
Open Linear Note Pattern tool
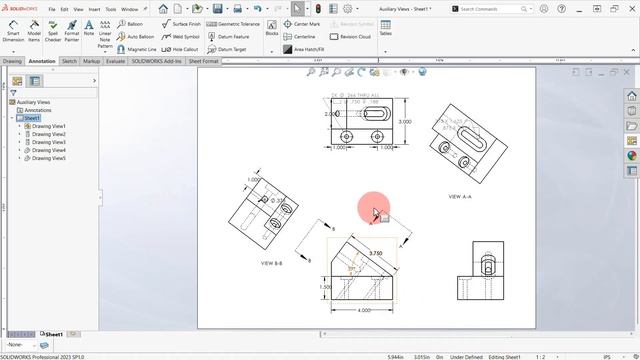(105, 34)
